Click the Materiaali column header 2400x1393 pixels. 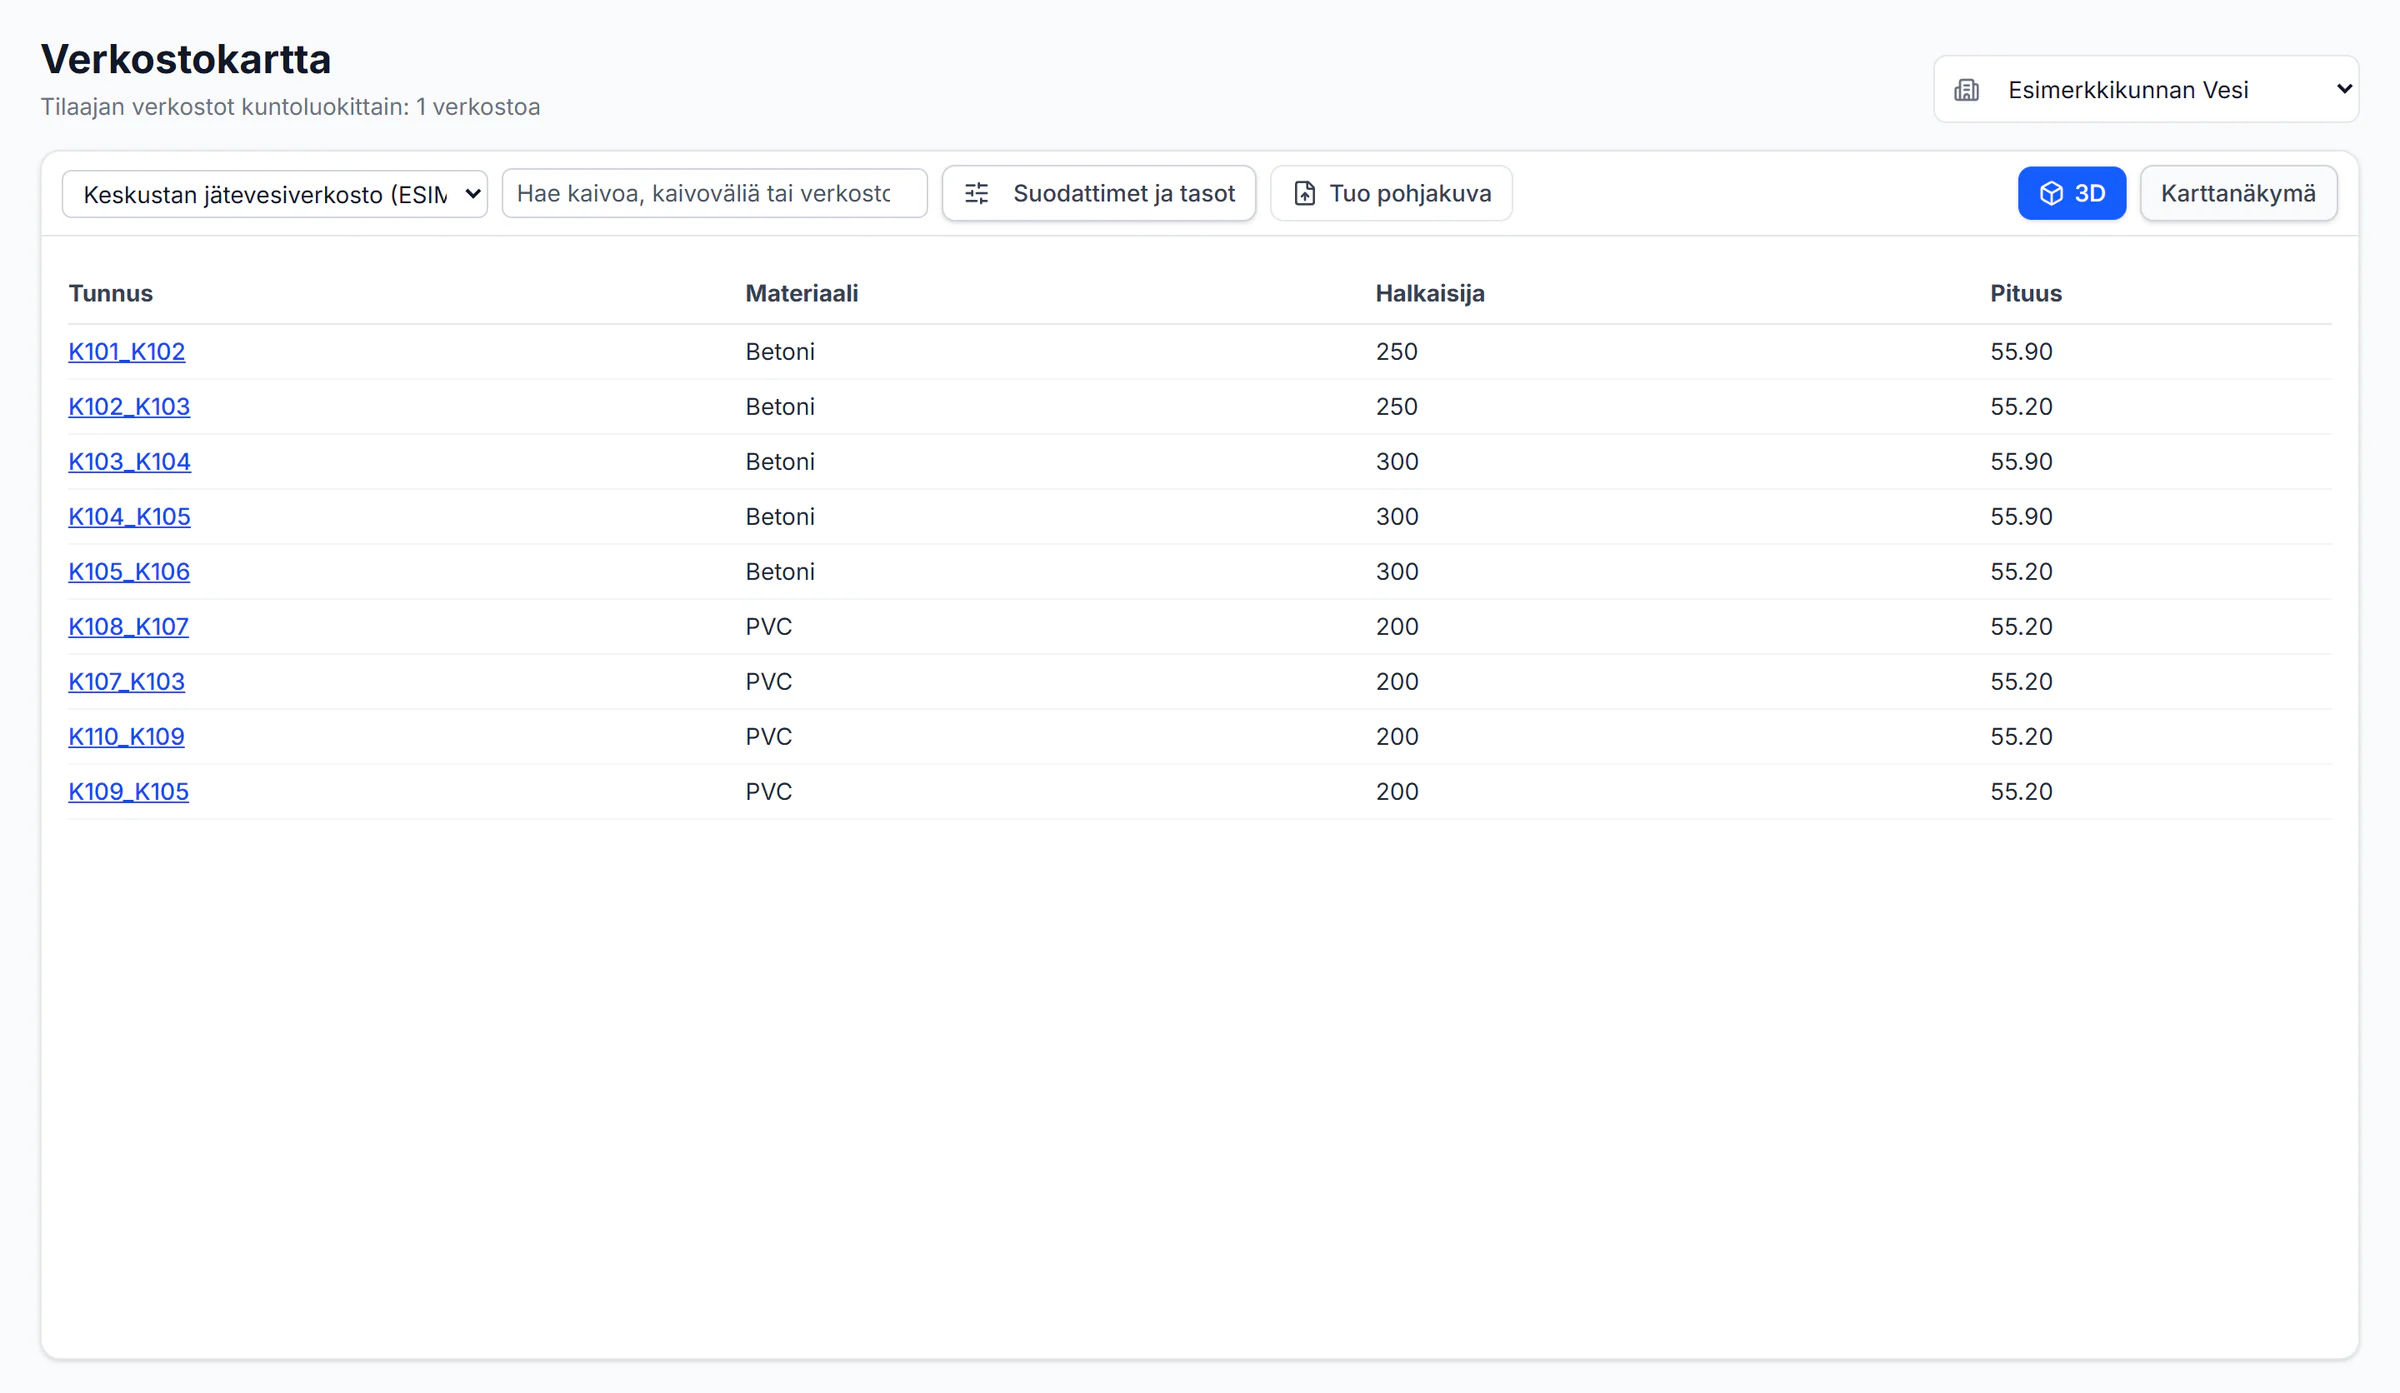pos(802,293)
